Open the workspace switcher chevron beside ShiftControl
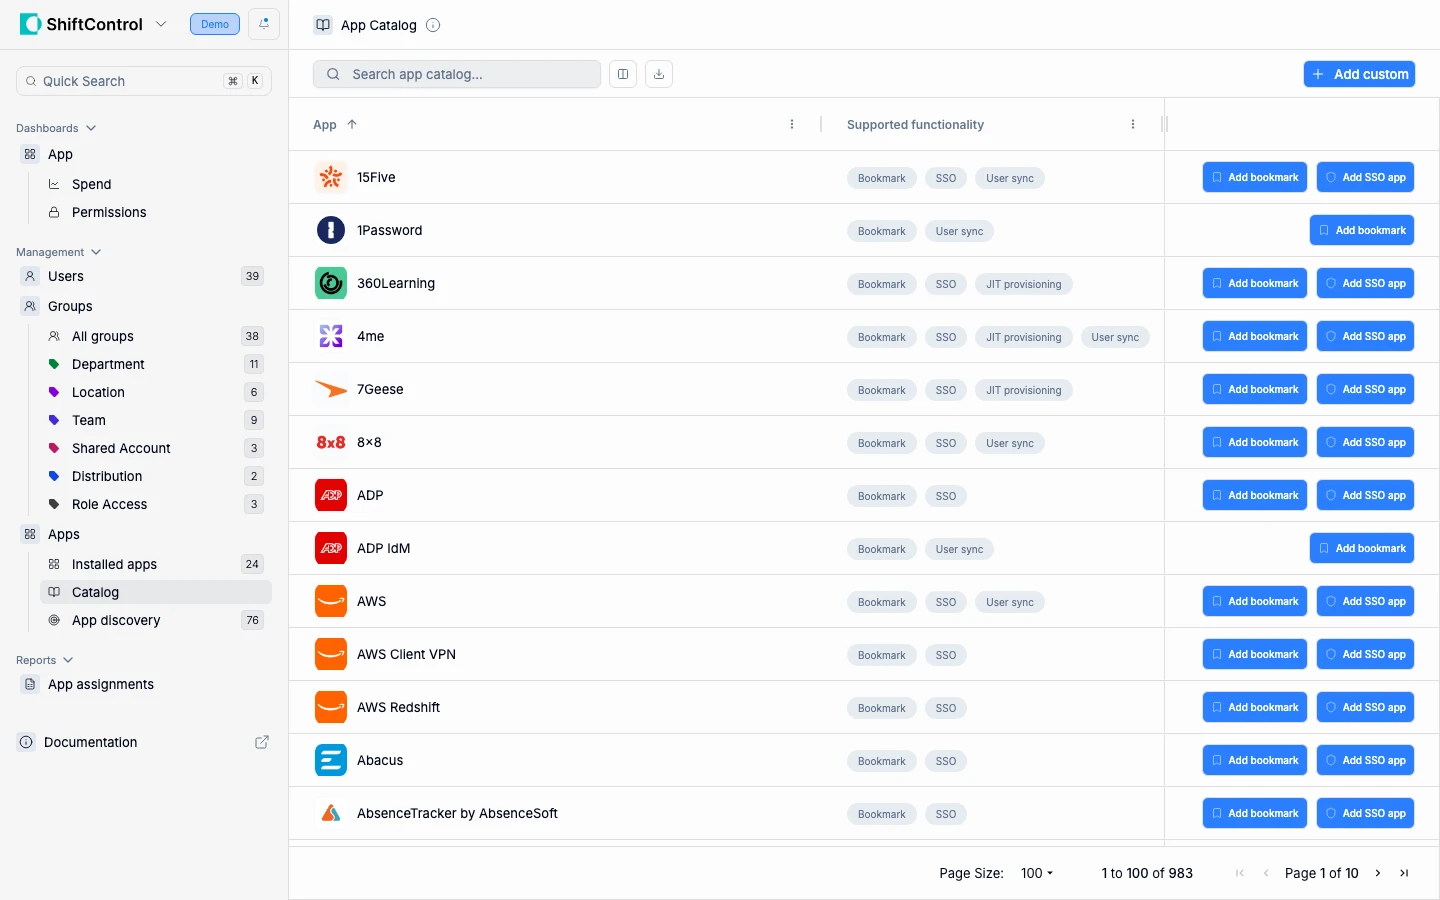Viewport: 1440px width, 900px height. pos(161,23)
